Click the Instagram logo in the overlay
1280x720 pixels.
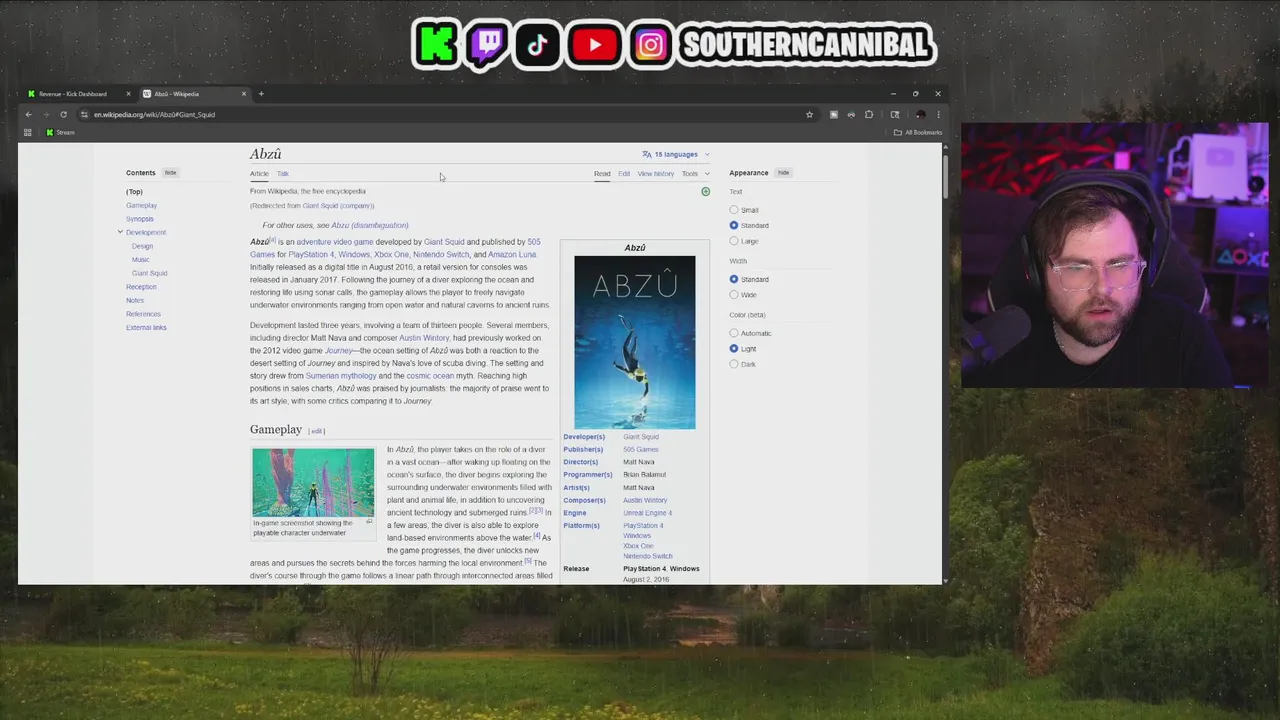coord(650,45)
